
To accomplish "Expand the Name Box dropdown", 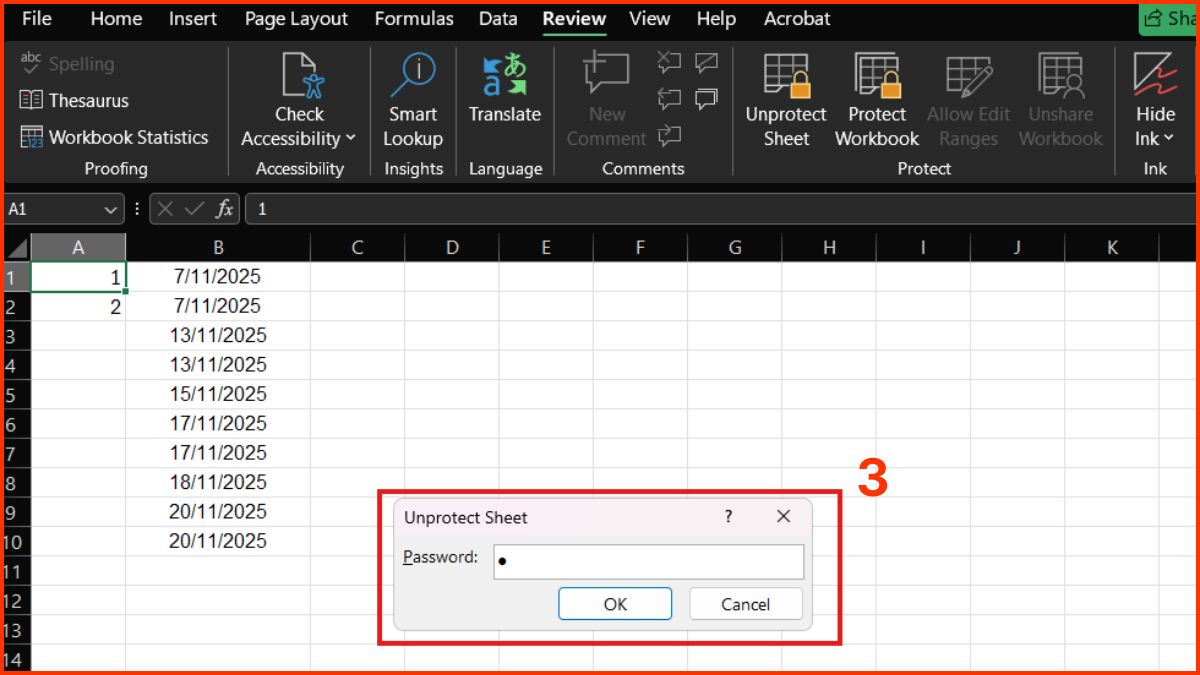I will pos(111,209).
